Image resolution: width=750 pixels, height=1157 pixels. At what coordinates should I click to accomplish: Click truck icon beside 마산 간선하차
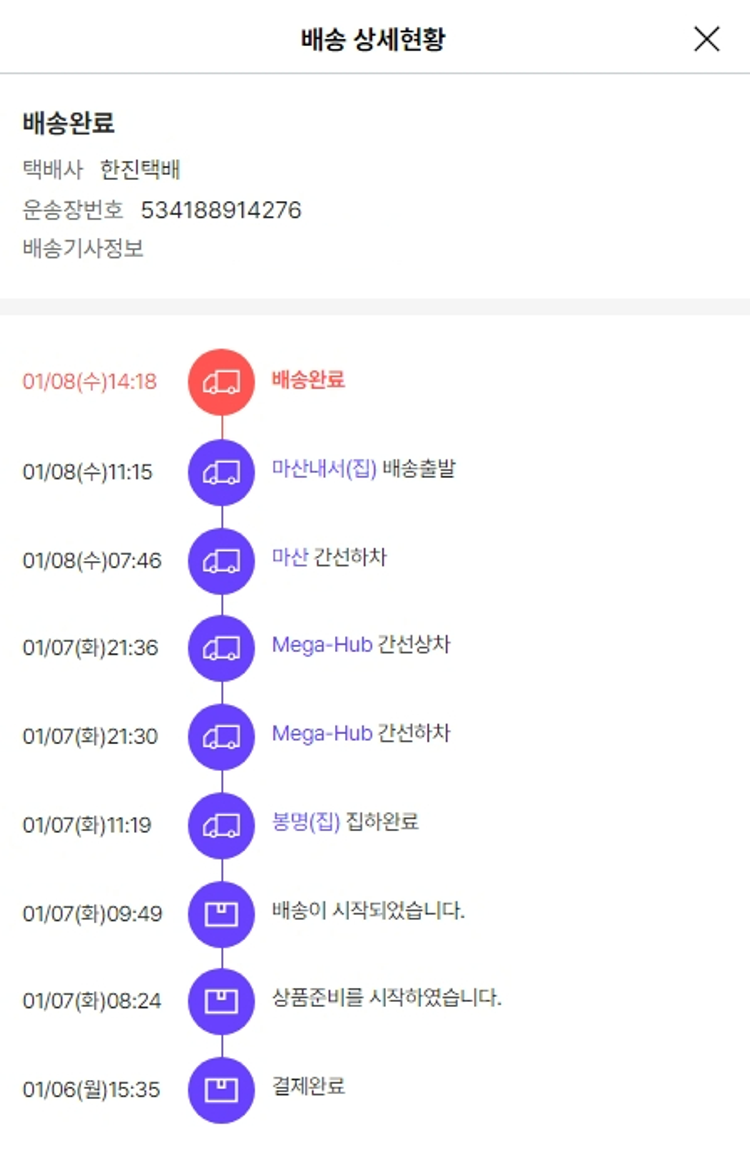(x=221, y=560)
